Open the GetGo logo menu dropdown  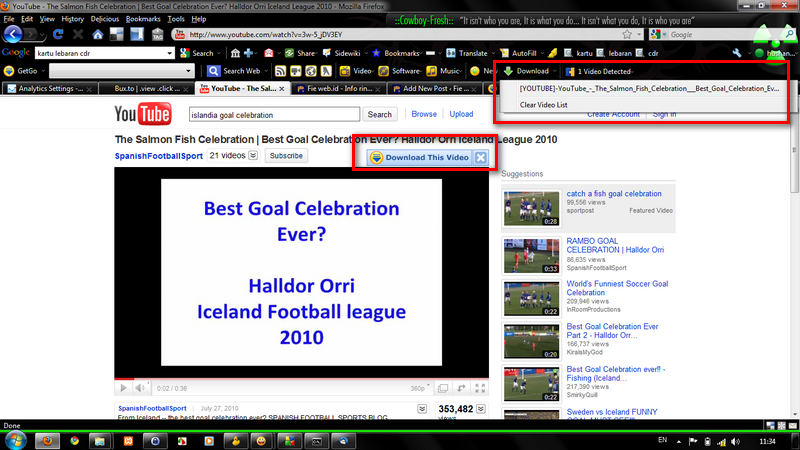(43, 71)
